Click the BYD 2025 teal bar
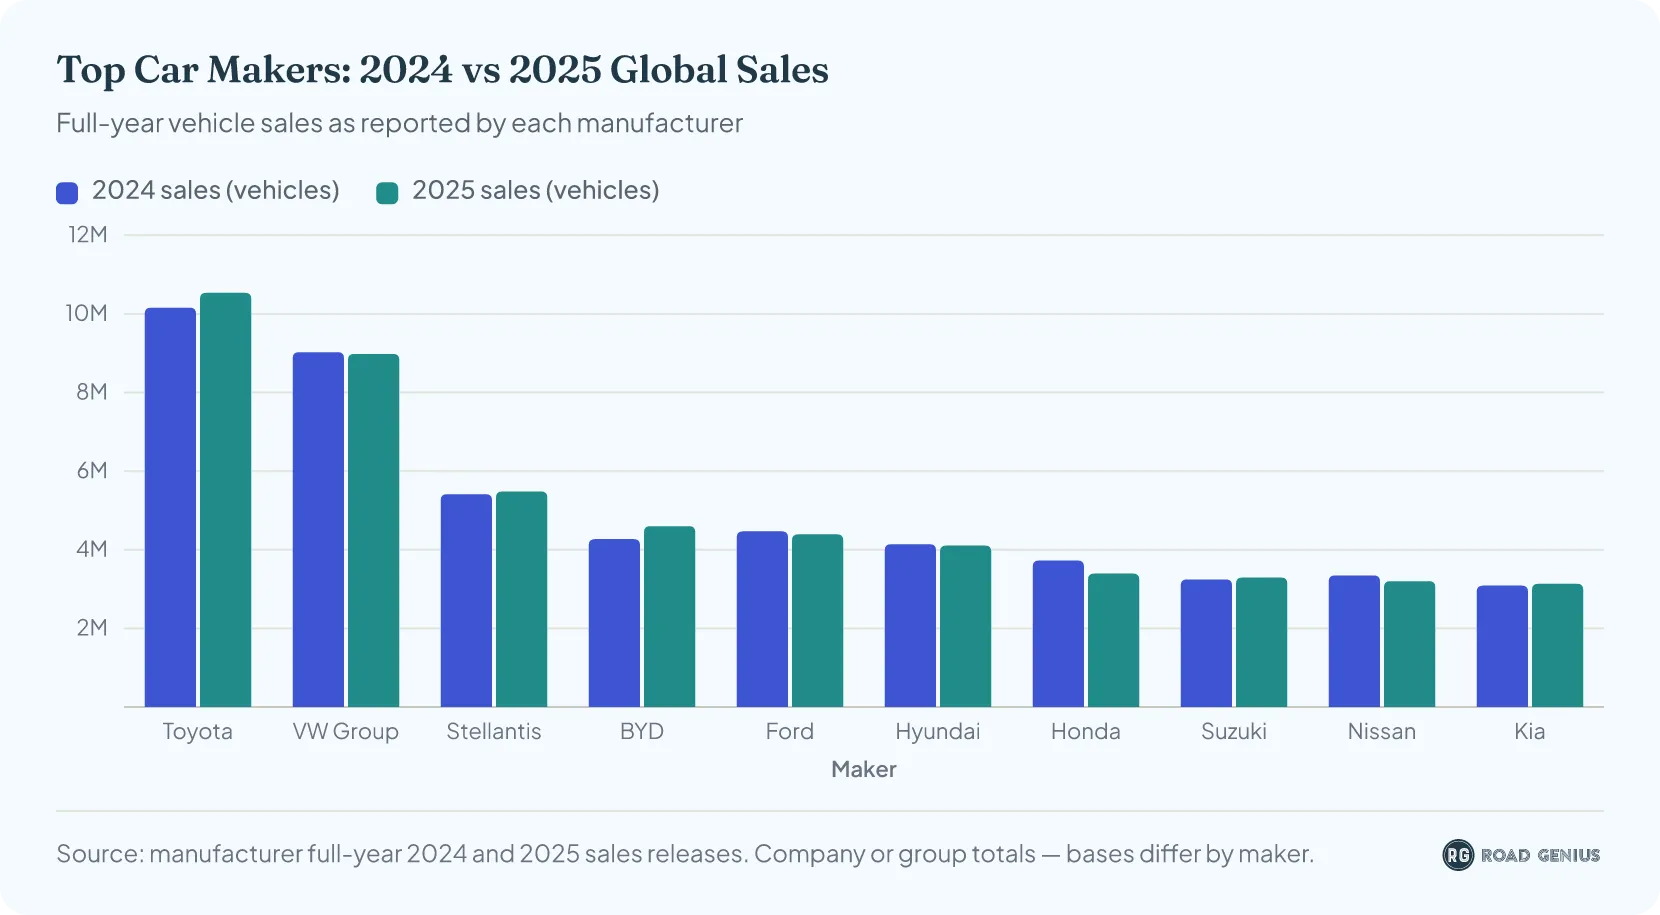The image size is (1660, 915). (x=670, y=616)
